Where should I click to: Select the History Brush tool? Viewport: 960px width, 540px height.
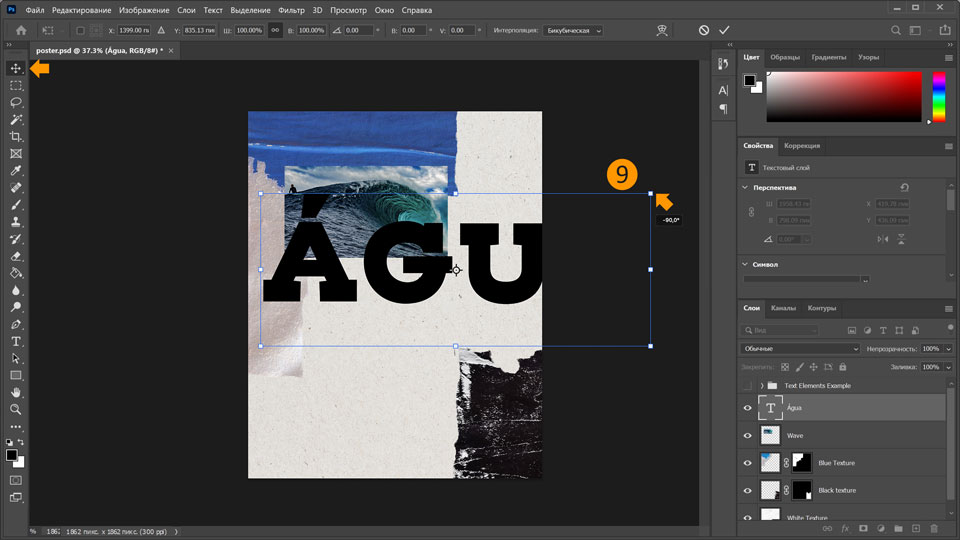16,239
